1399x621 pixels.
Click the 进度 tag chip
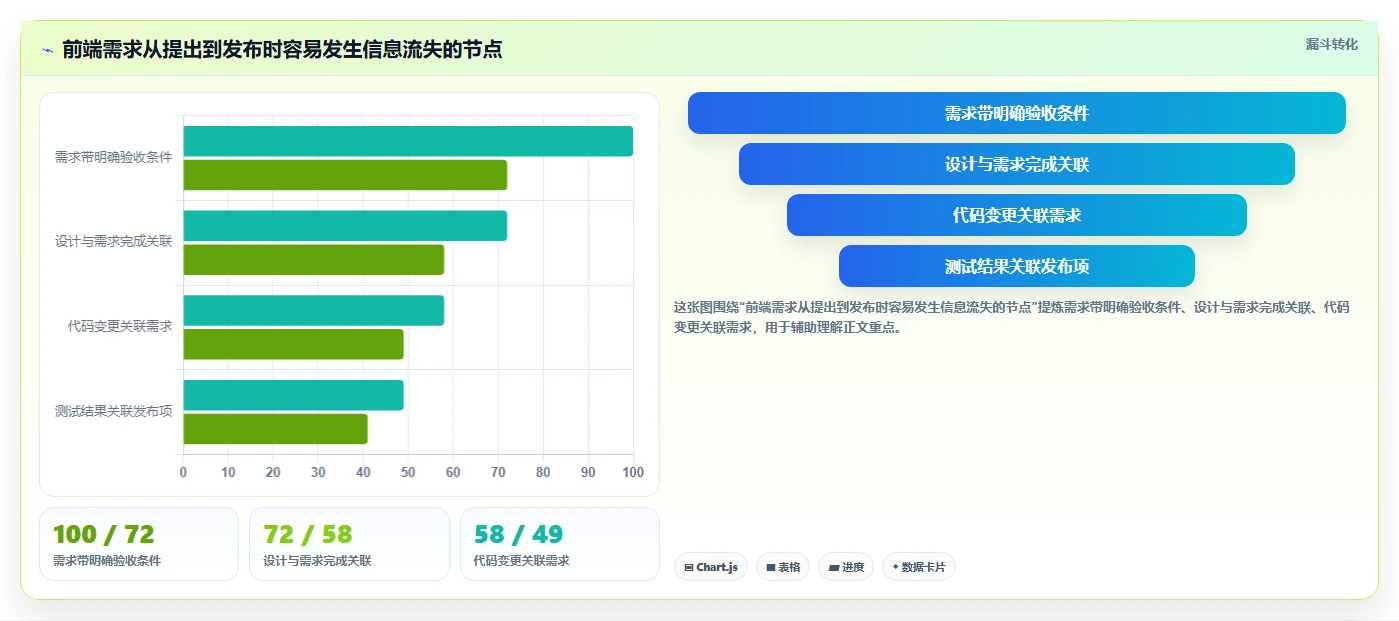846,567
